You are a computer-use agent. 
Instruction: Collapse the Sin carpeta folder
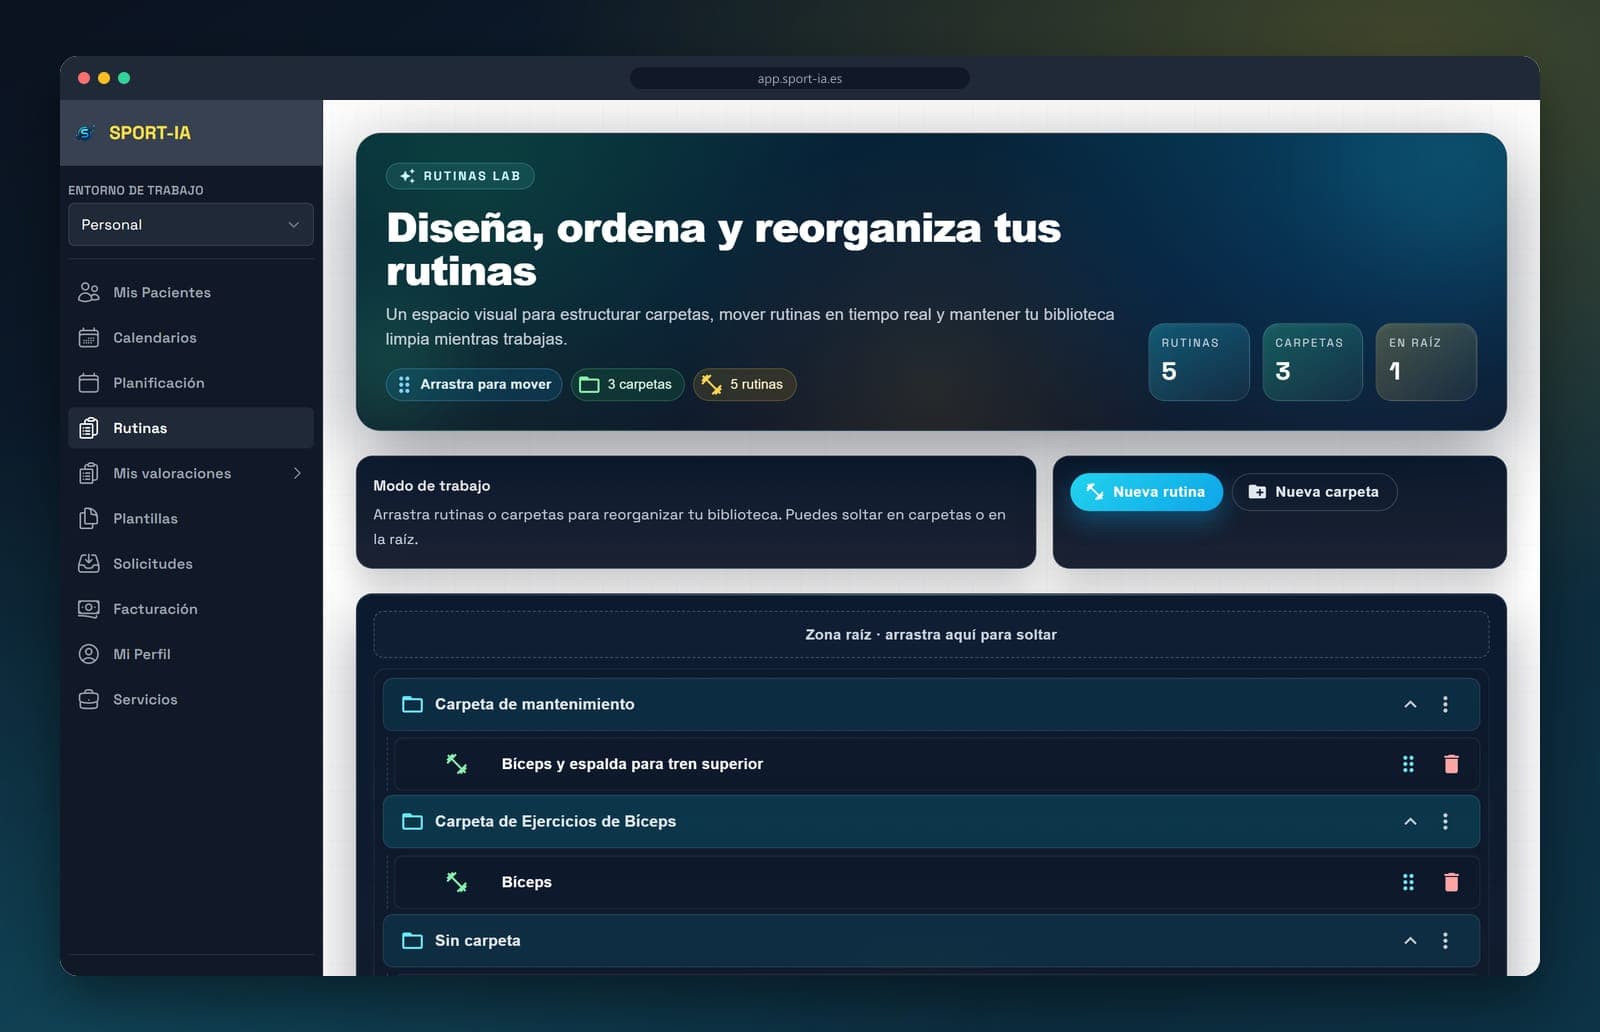pos(1410,940)
